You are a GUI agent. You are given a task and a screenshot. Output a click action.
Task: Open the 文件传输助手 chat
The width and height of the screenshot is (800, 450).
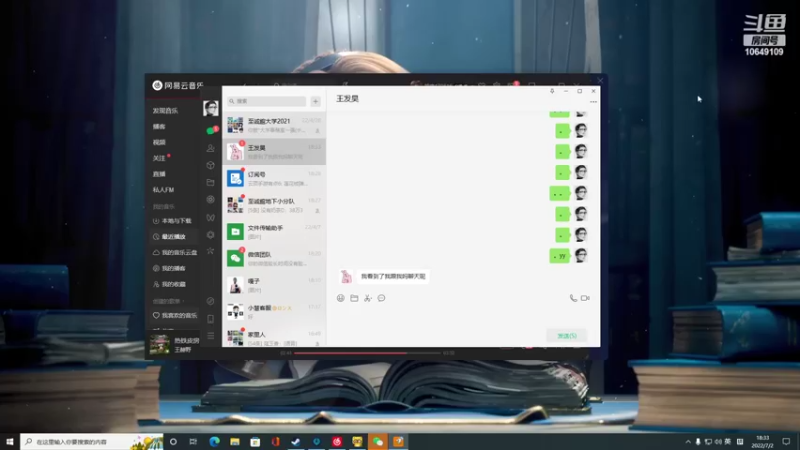(274, 232)
